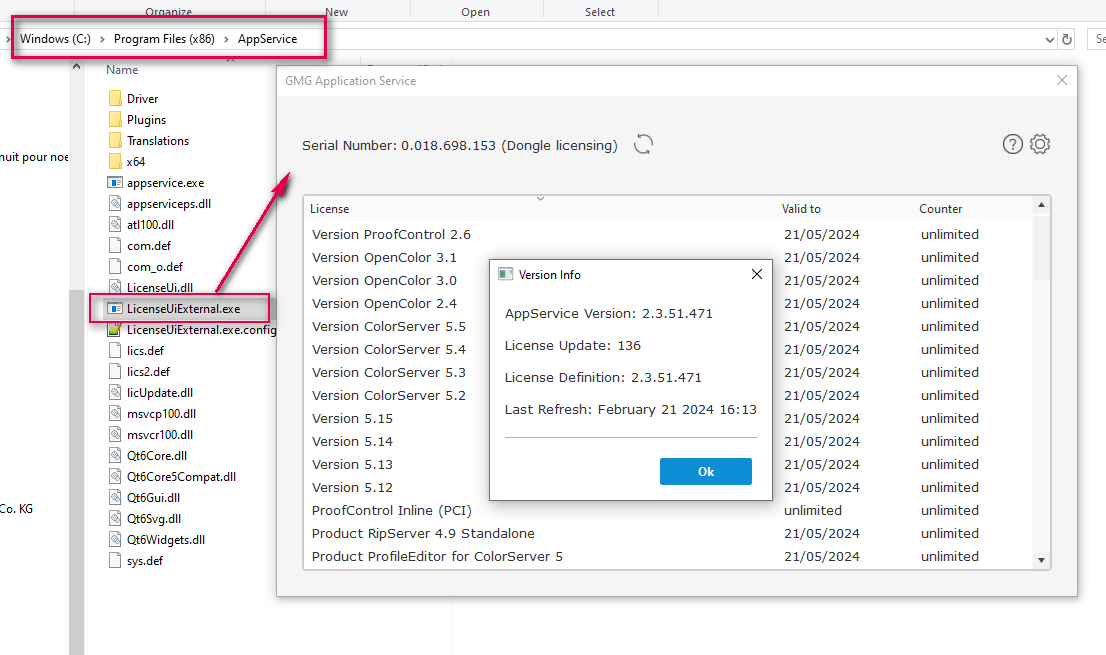
Task: Expand chevron after Program Files (x86) breadcrumb
Action: click(226, 39)
